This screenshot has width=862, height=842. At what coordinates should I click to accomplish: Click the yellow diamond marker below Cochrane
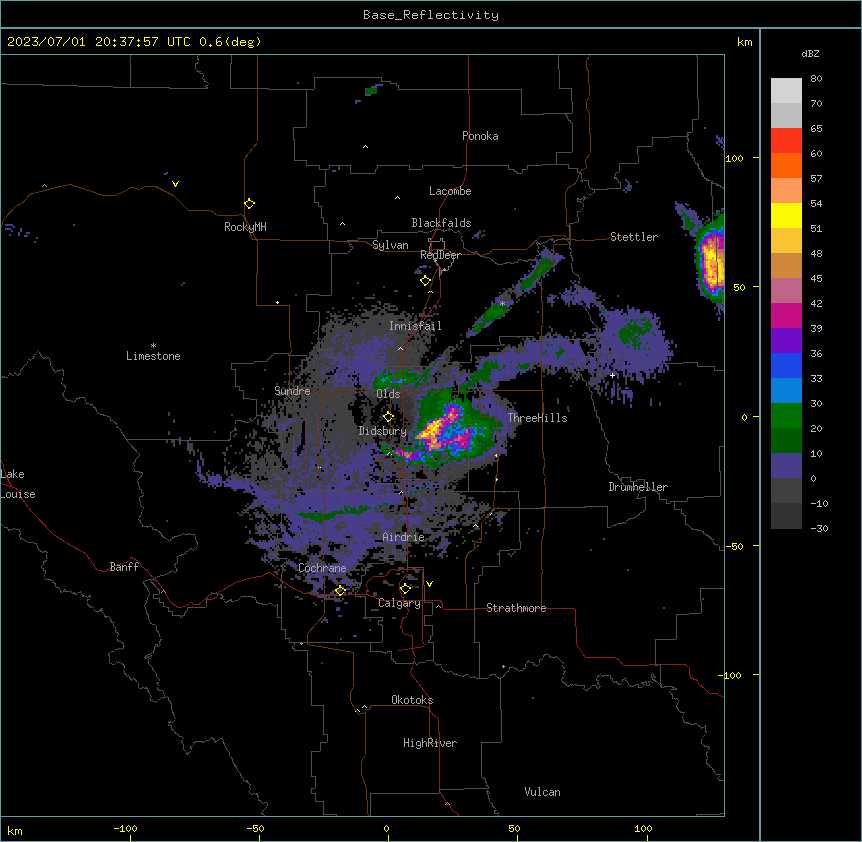340,590
